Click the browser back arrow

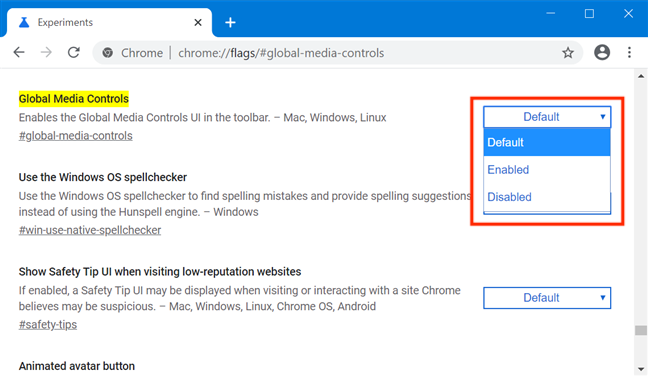(x=19, y=52)
